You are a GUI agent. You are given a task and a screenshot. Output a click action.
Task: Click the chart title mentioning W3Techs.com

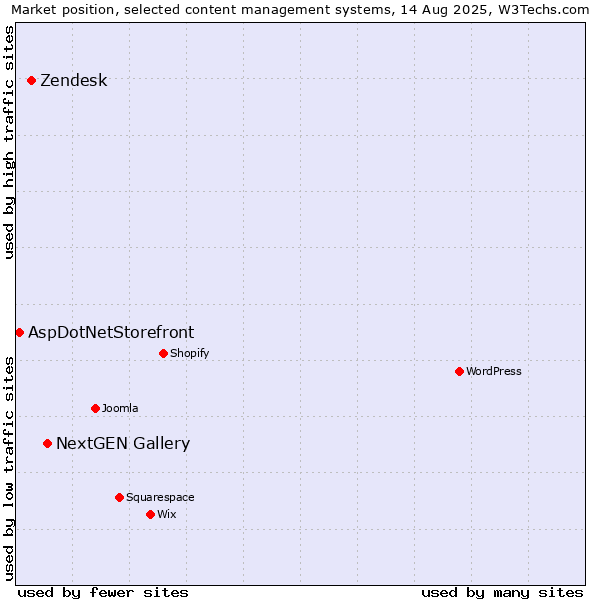[x=300, y=10]
